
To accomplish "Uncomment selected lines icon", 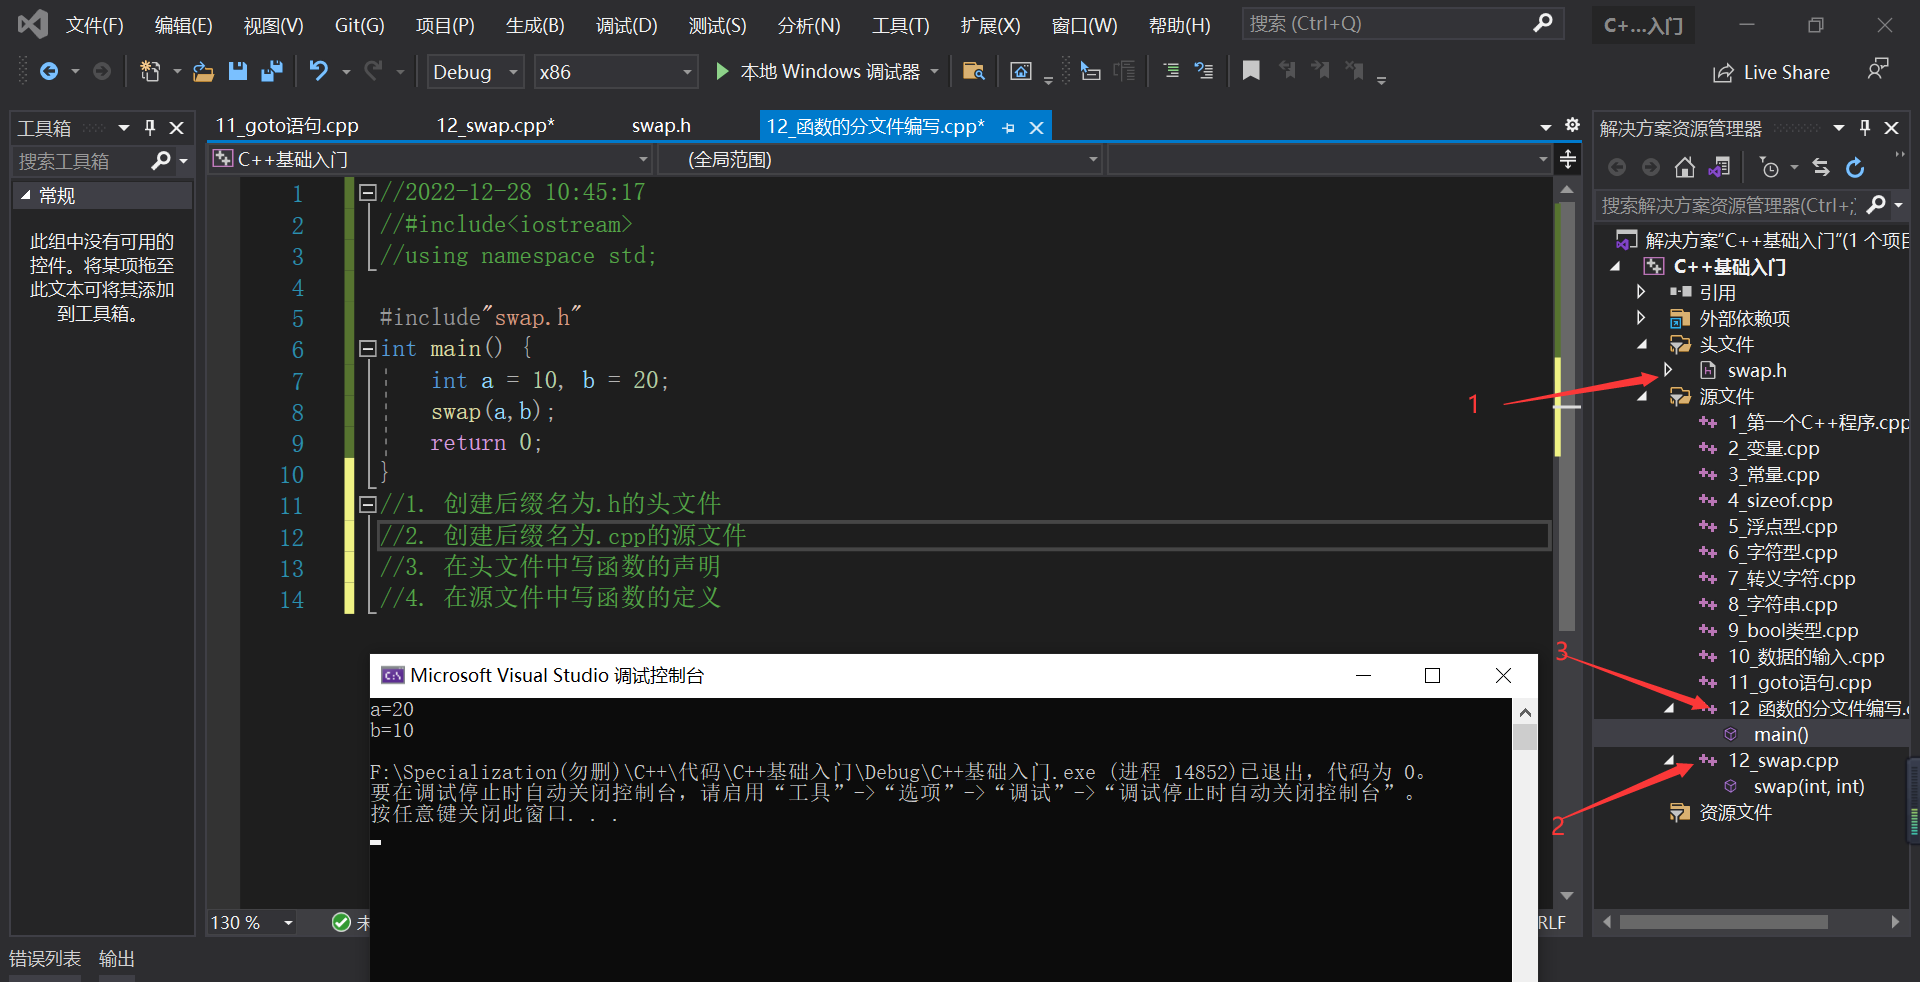I will [x=1204, y=71].
